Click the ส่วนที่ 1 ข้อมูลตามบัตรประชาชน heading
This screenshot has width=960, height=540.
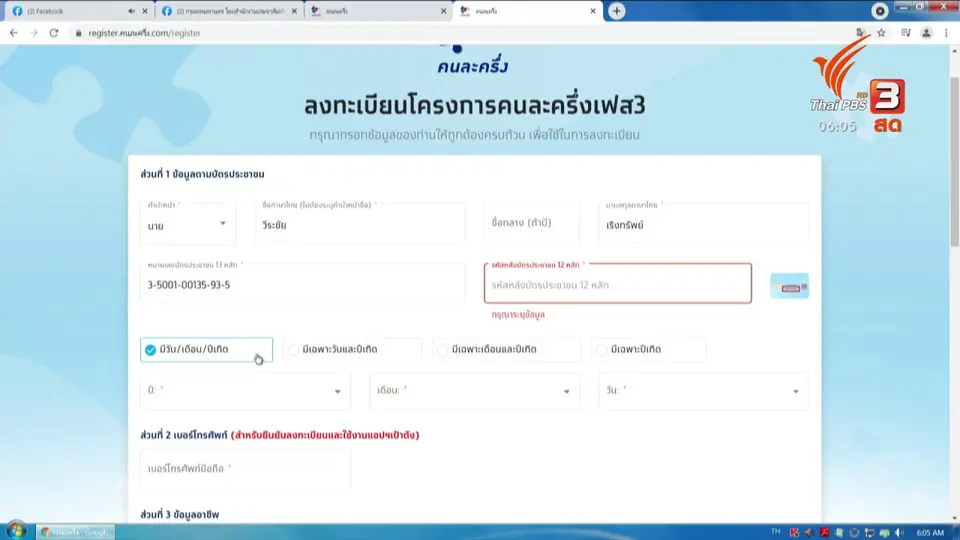(203, 174)
